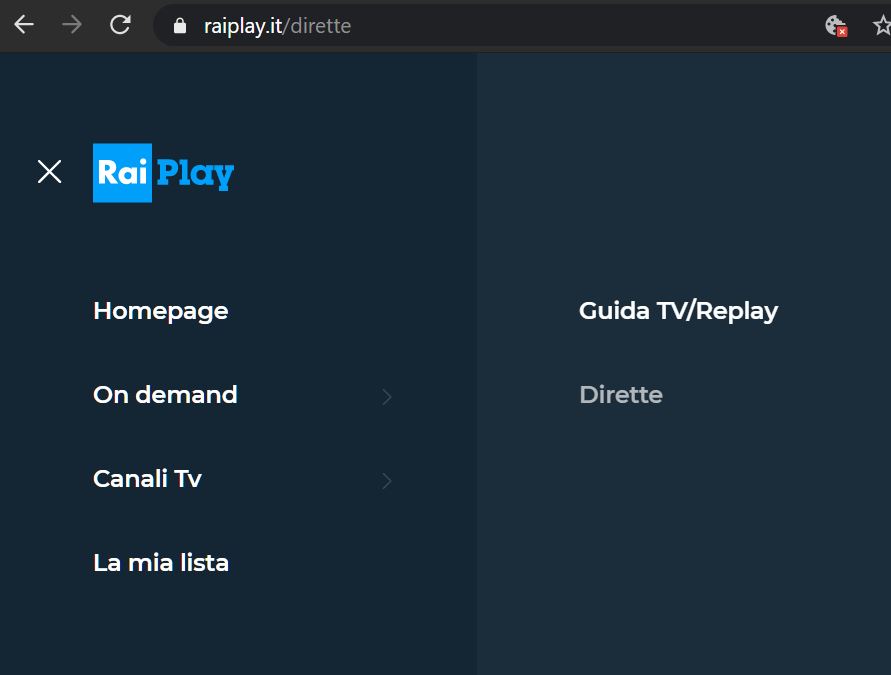Viewport: 891px width, 675px height.
Task: Reload the page with the refresh icon
Action: [120, 25]
